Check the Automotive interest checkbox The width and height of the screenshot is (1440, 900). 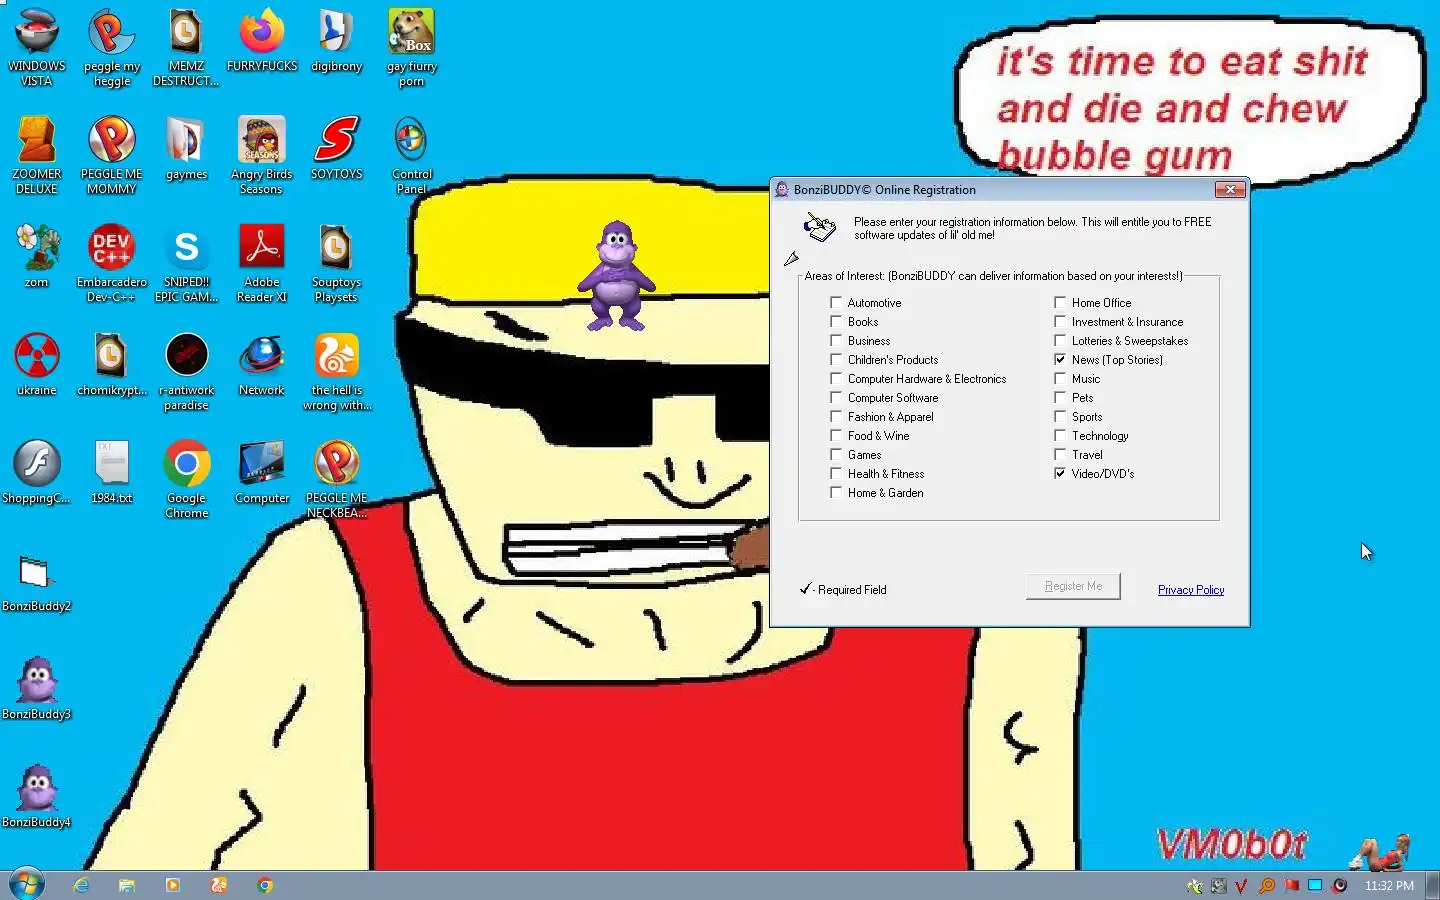(x=836, y=302)
